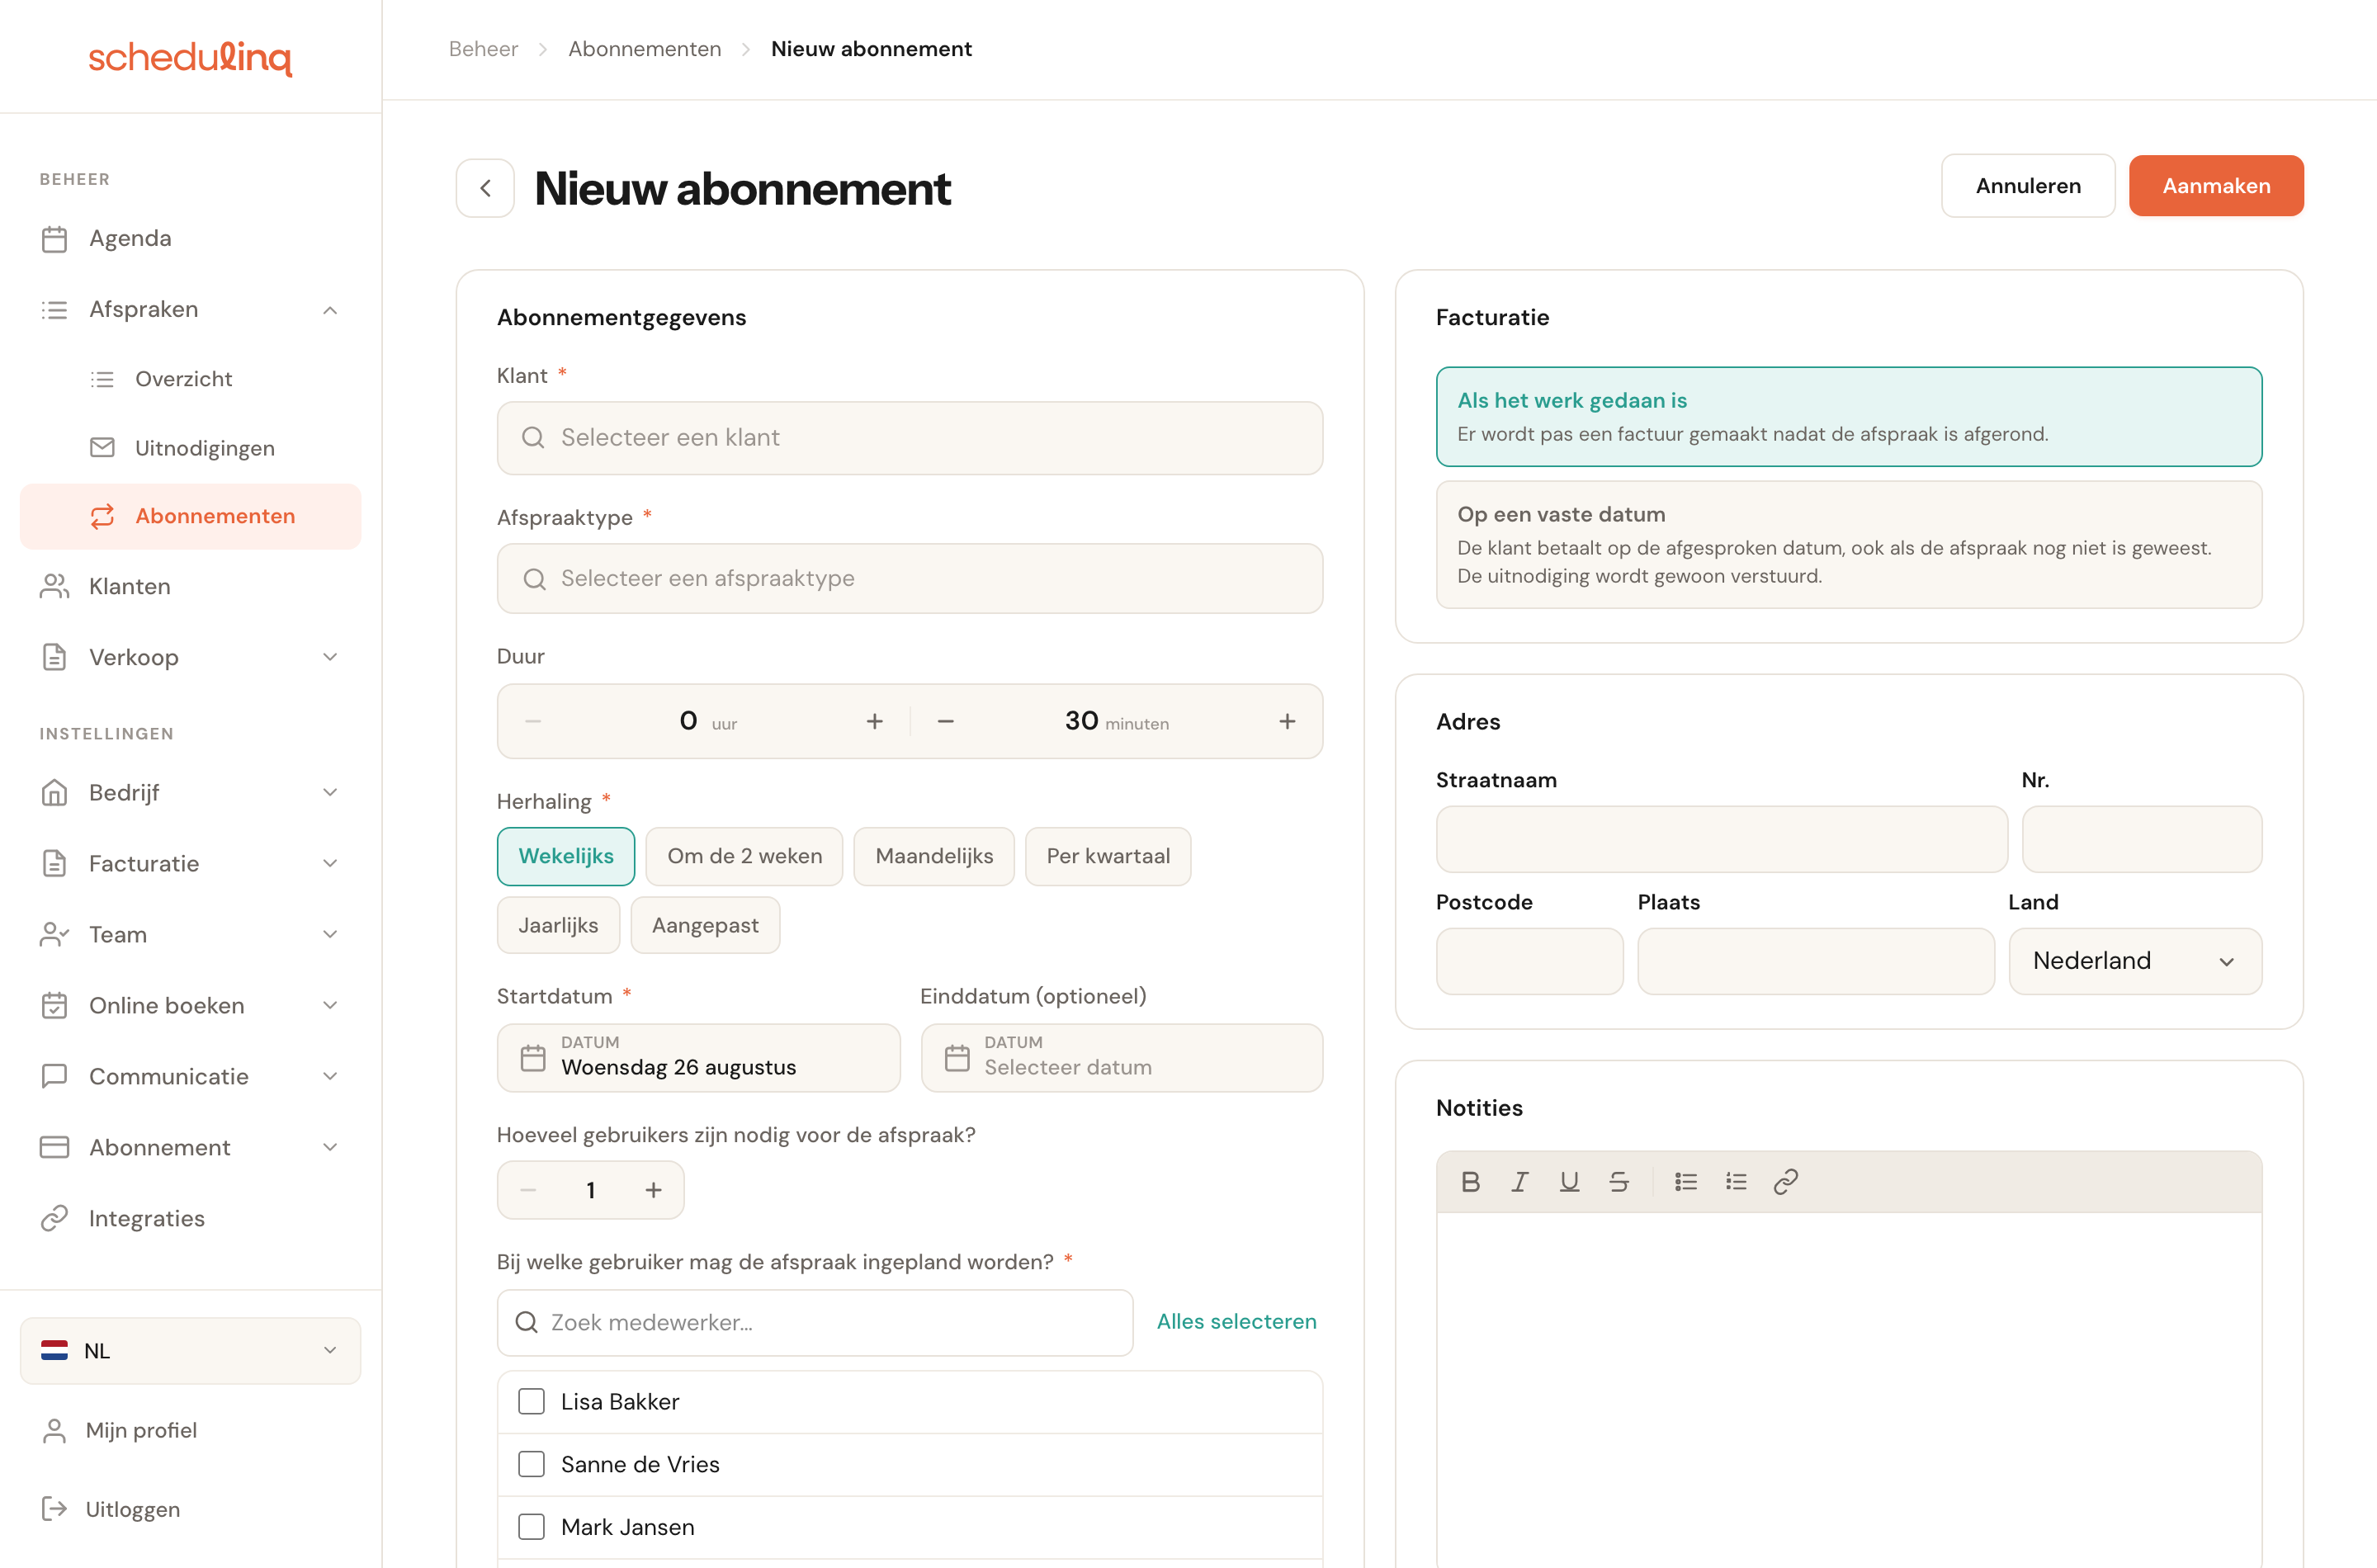
Task: Expand the Facturatie settings section
Action: click(330, 863)
